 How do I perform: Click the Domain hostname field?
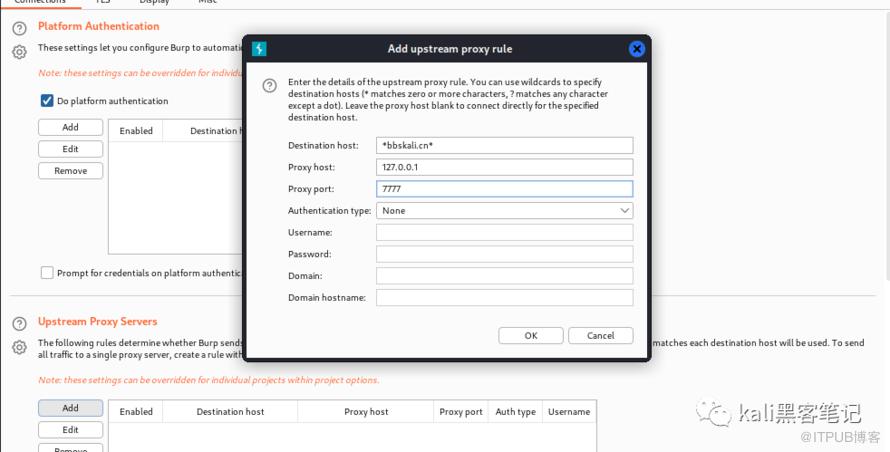[505, 298]
